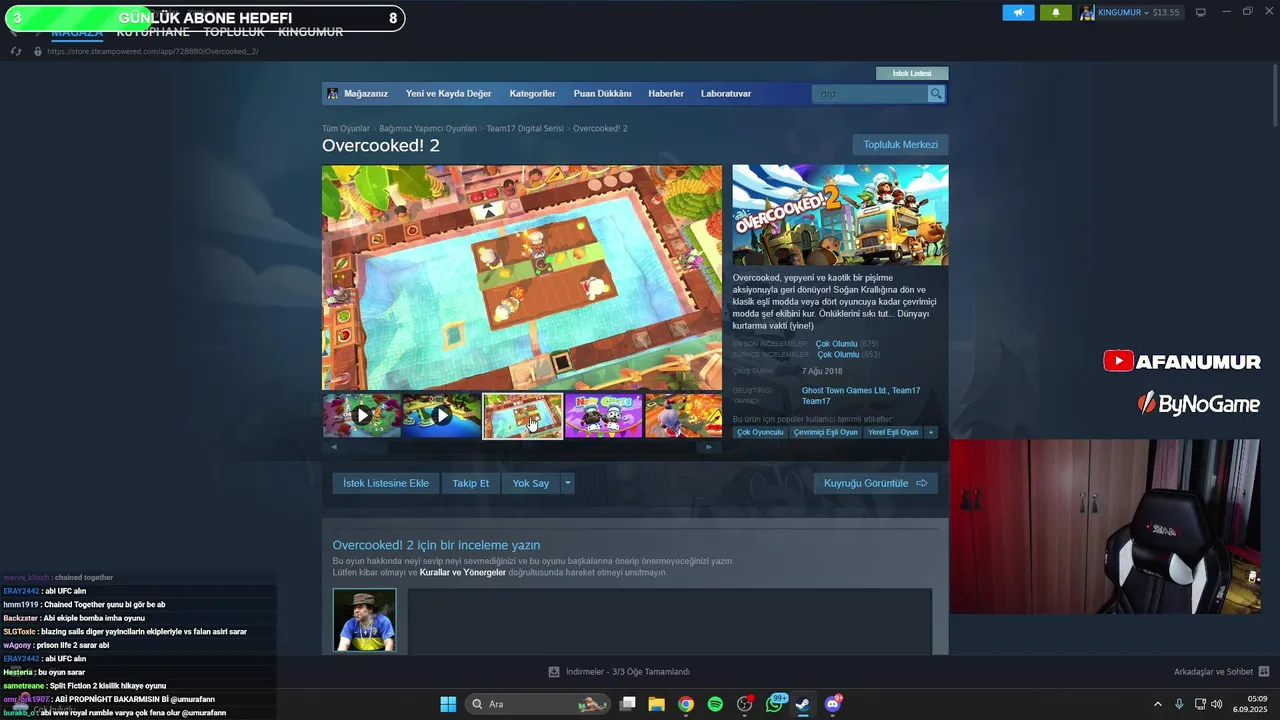Open Steam notifications bell
The image size is (1280, 720).
1055,12
